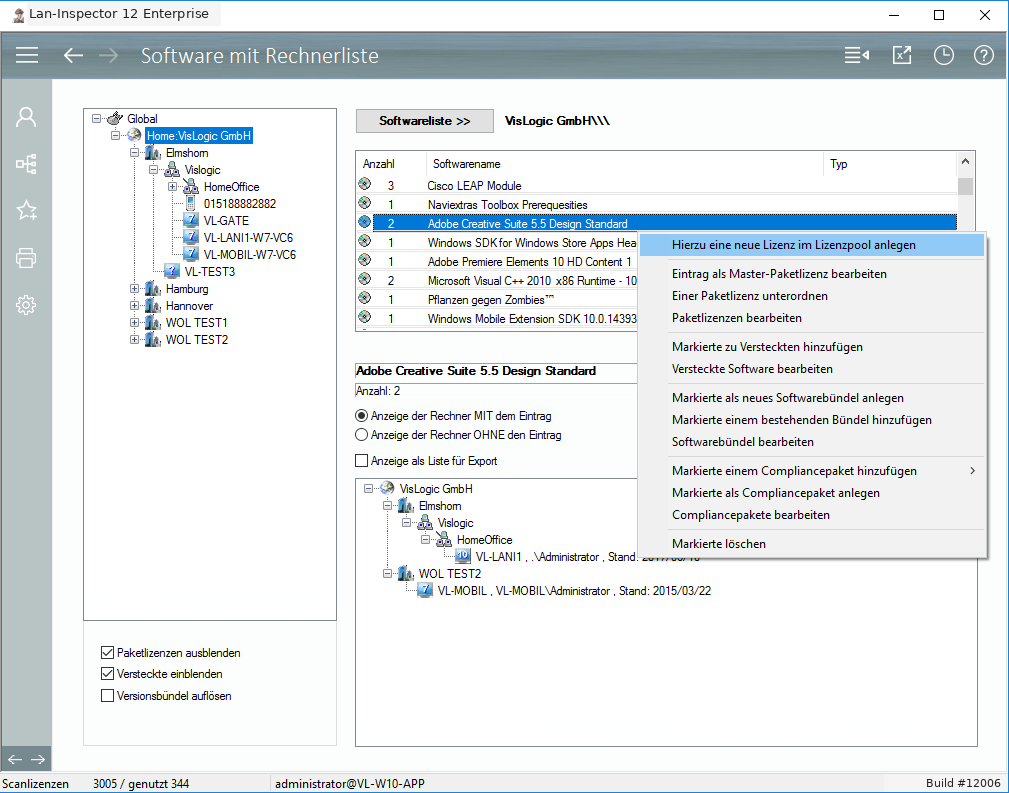Screen dimensions: 1009x793
Task: Expand the WOL TEST1 tree node
Action: 134,322
